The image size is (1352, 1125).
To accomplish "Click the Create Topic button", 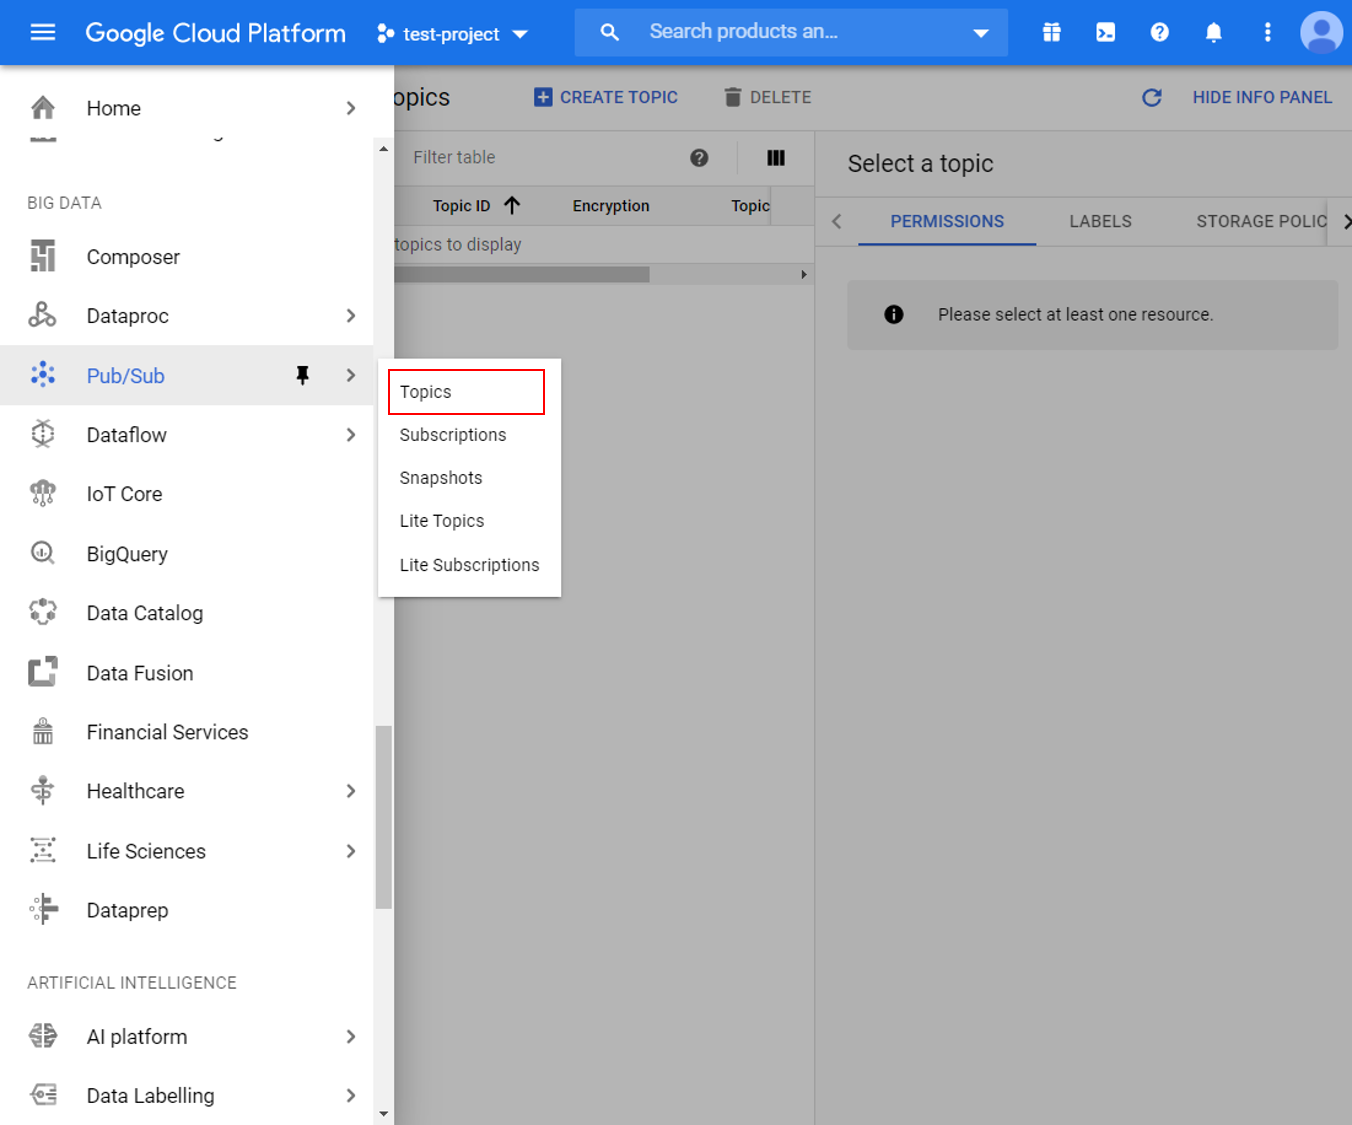I will (x=606, y=97).
